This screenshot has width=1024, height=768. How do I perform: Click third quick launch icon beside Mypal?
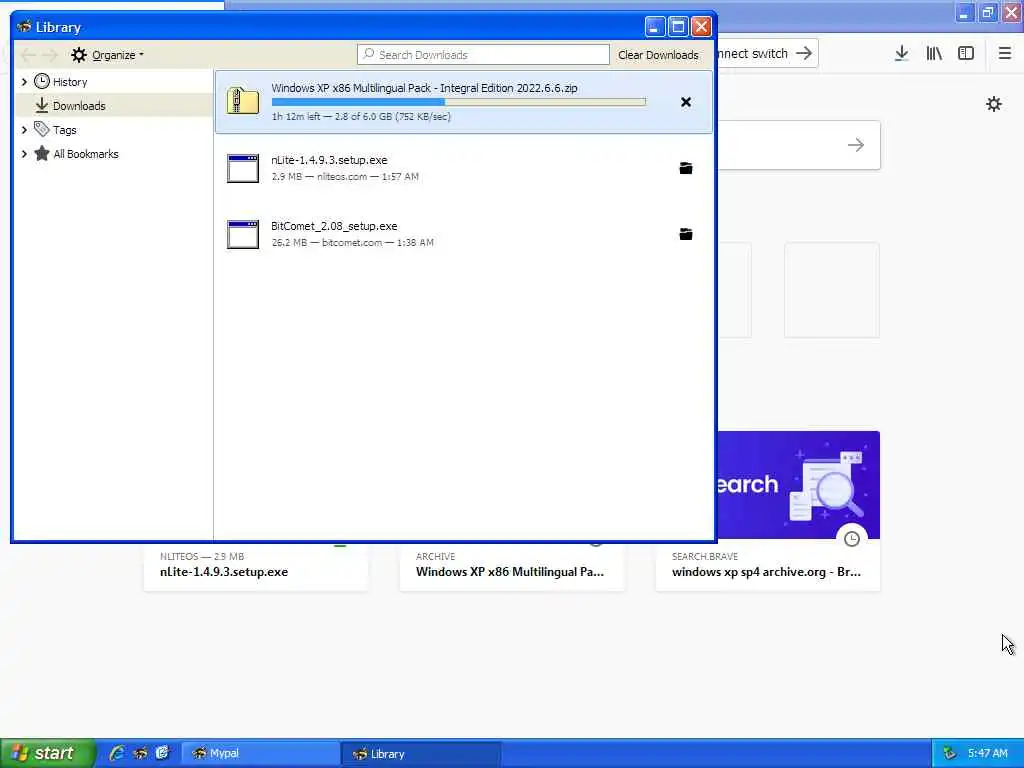pyautogui.click(x=162, y=753)
